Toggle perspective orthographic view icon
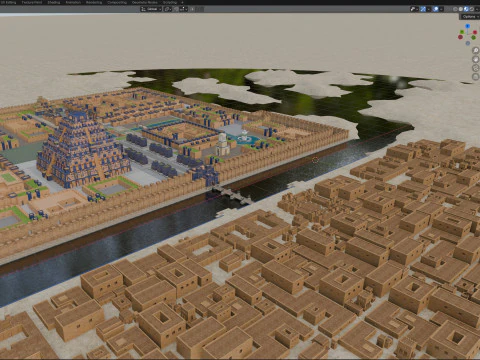 pos(476,77)
